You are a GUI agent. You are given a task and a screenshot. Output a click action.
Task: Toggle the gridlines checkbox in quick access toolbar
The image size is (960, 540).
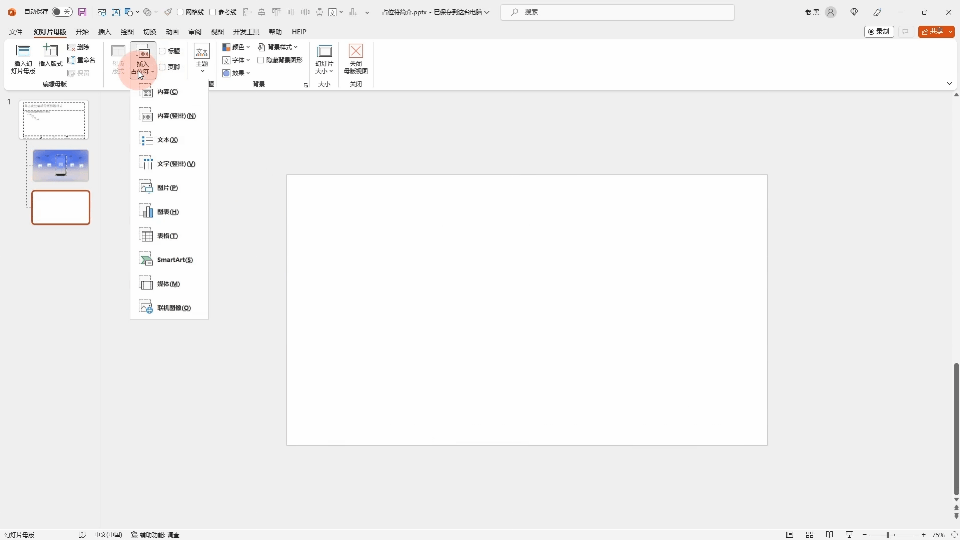[181, 12]
